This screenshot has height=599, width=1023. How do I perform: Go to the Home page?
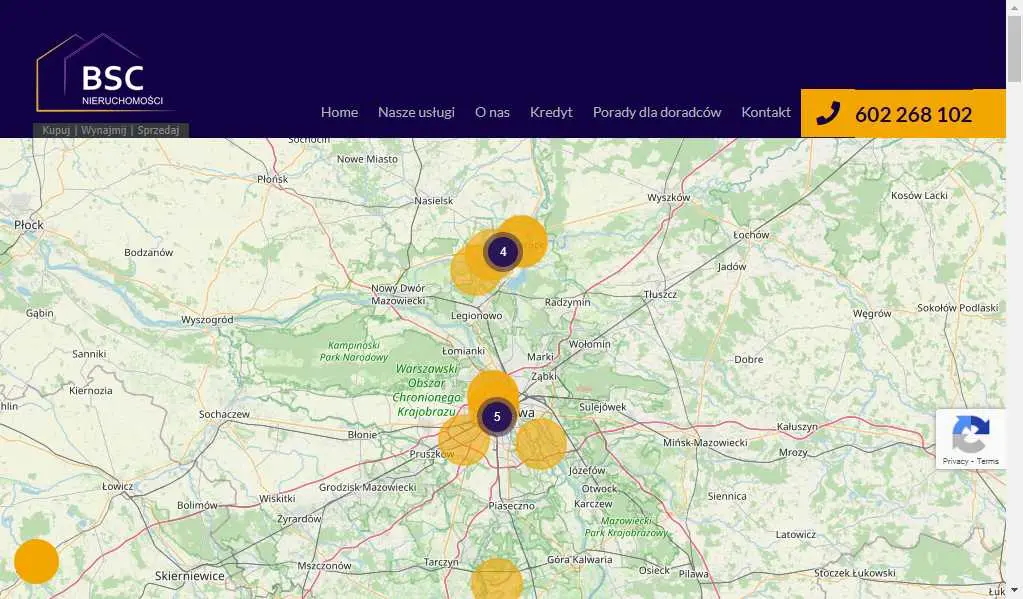[339, 112]
